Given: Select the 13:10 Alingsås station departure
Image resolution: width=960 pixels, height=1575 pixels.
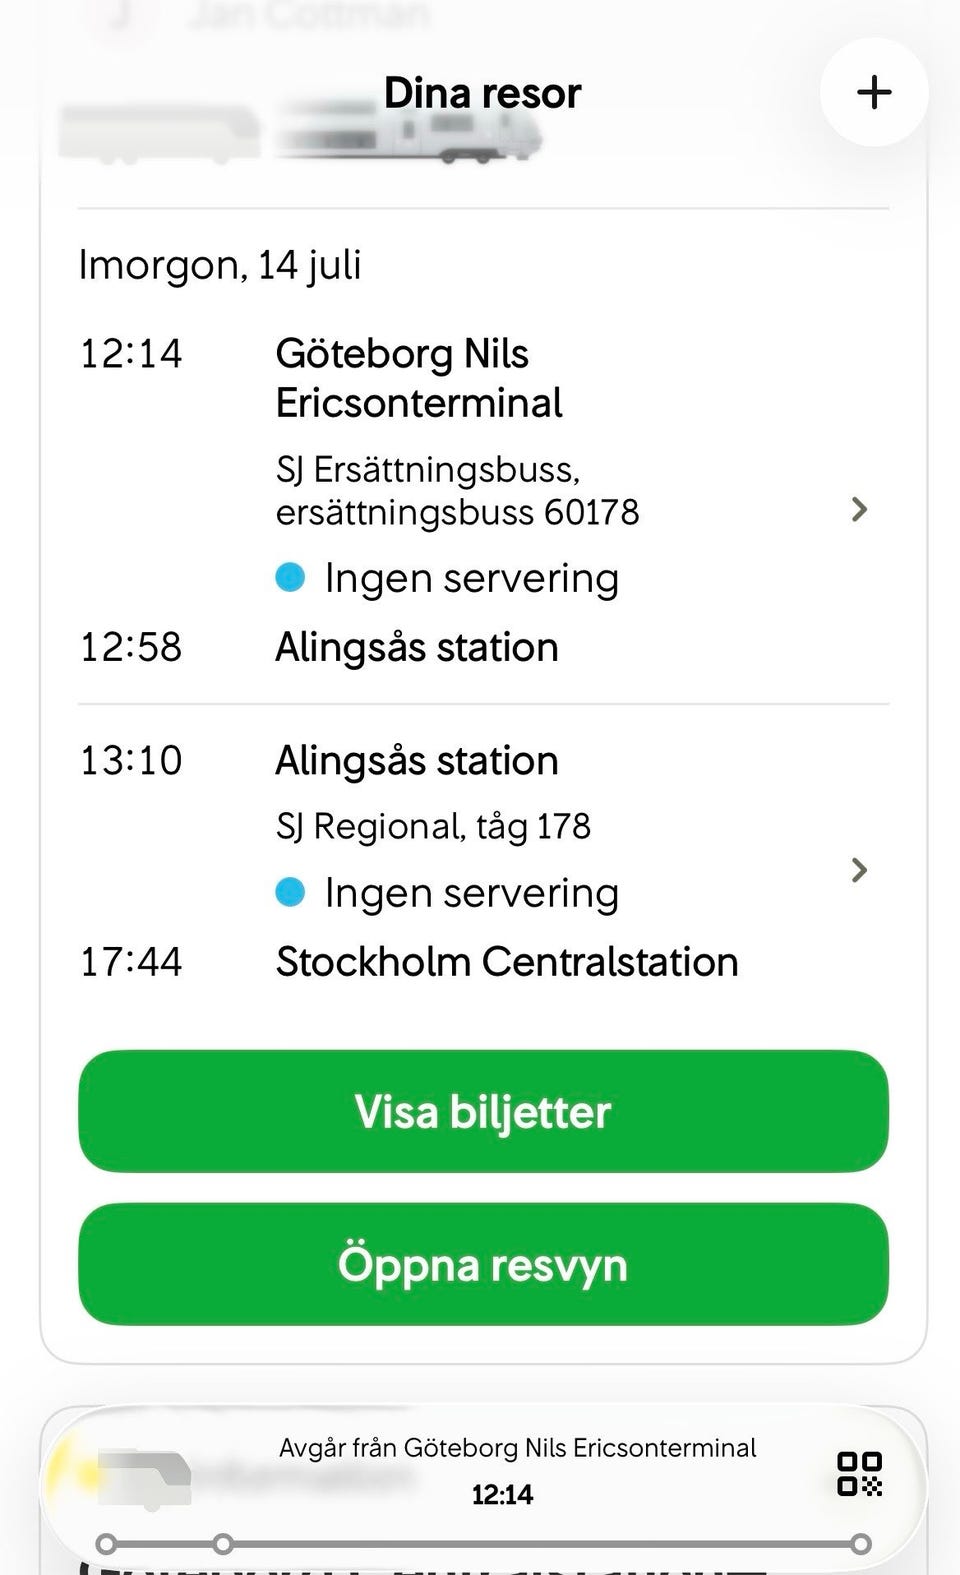Looking at the screenshot, I should (416, 761).
